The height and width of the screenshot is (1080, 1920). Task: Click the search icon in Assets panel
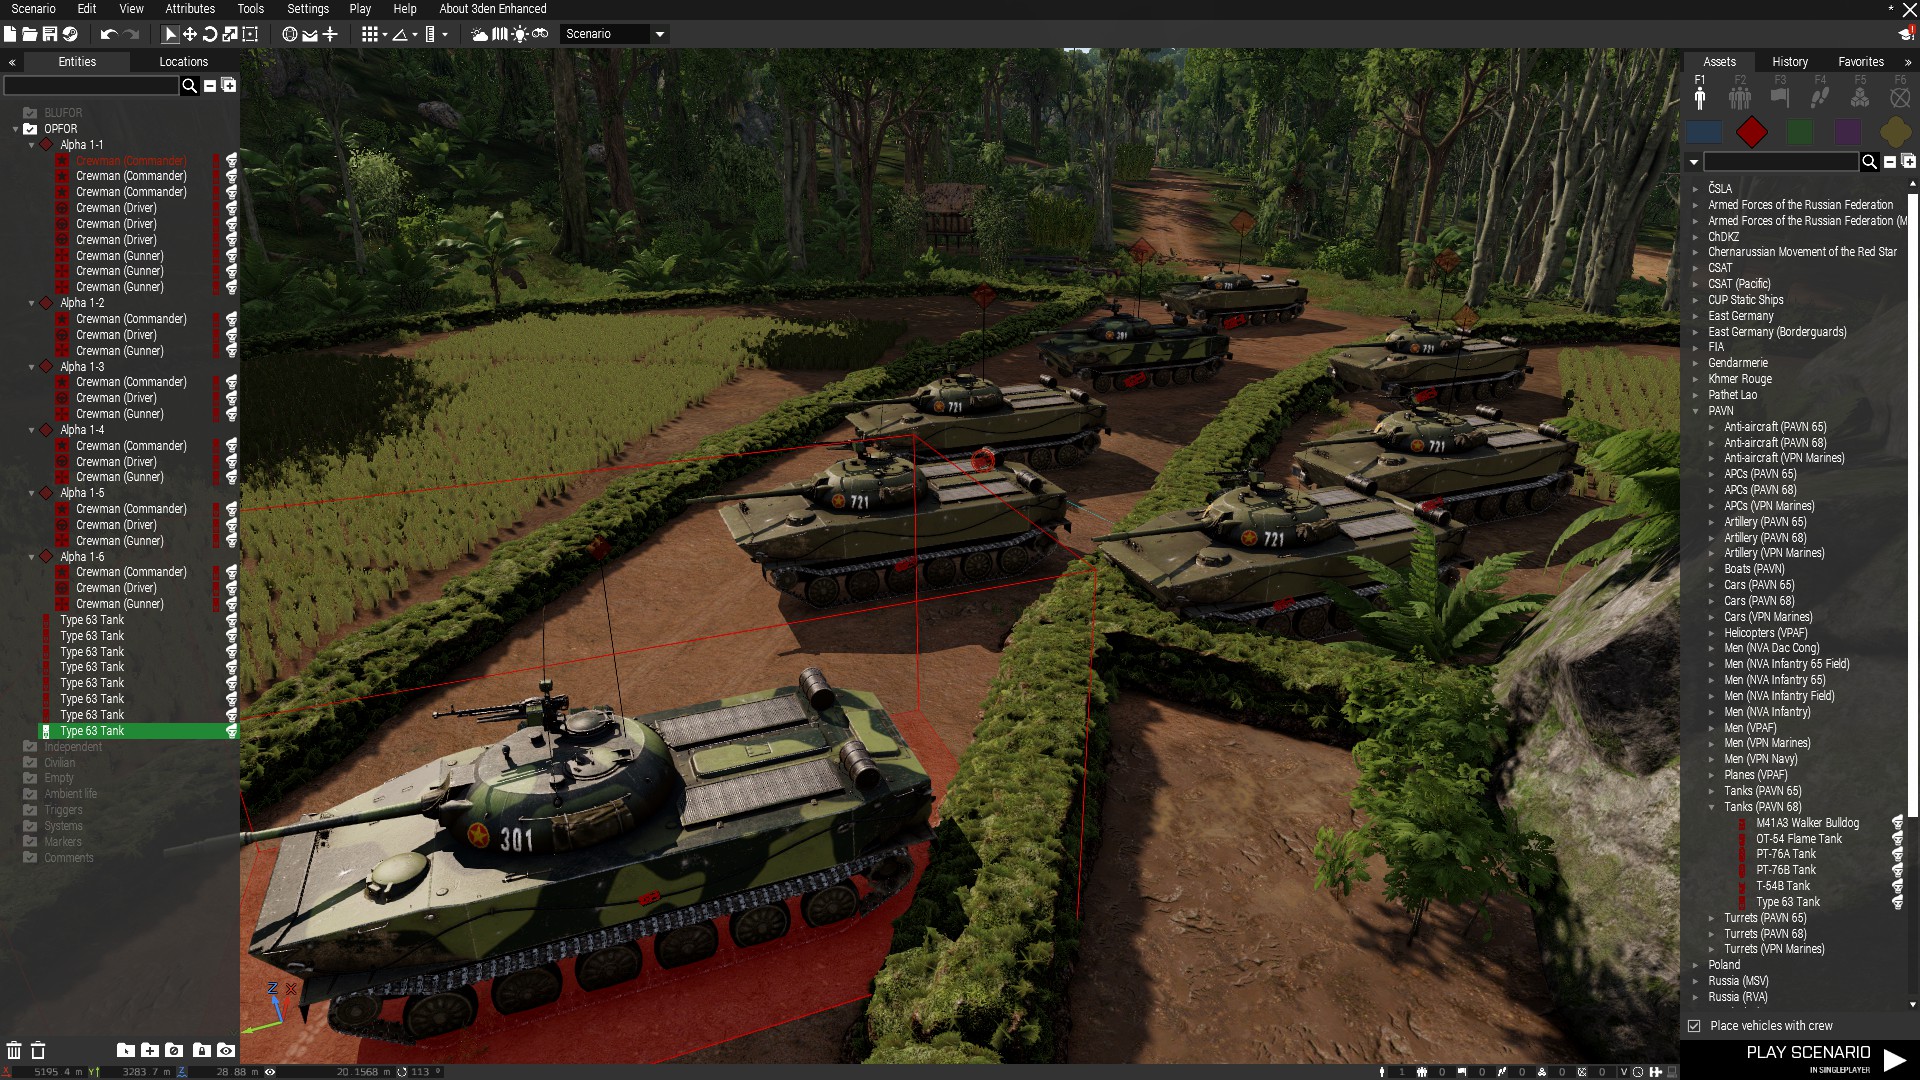[x=1869, y=162]
